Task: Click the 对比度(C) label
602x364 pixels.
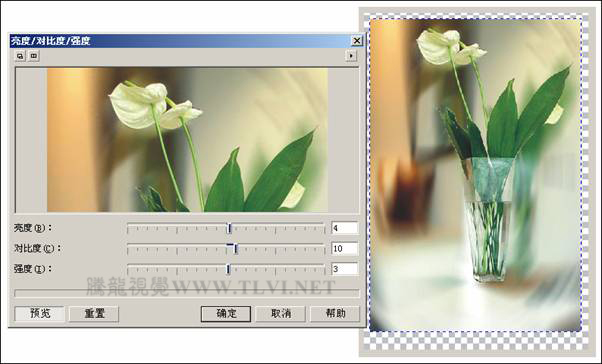Action: pos(37,248)
